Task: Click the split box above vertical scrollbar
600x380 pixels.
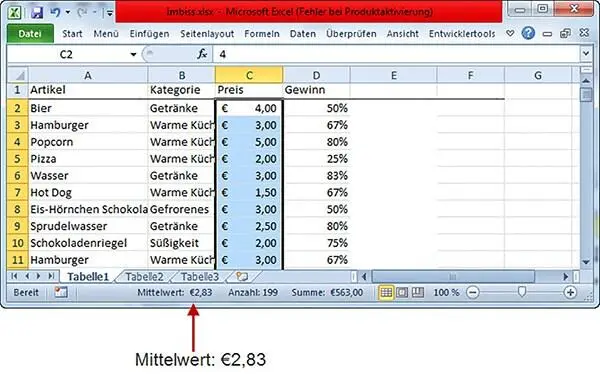Action: tap(586, 70)
